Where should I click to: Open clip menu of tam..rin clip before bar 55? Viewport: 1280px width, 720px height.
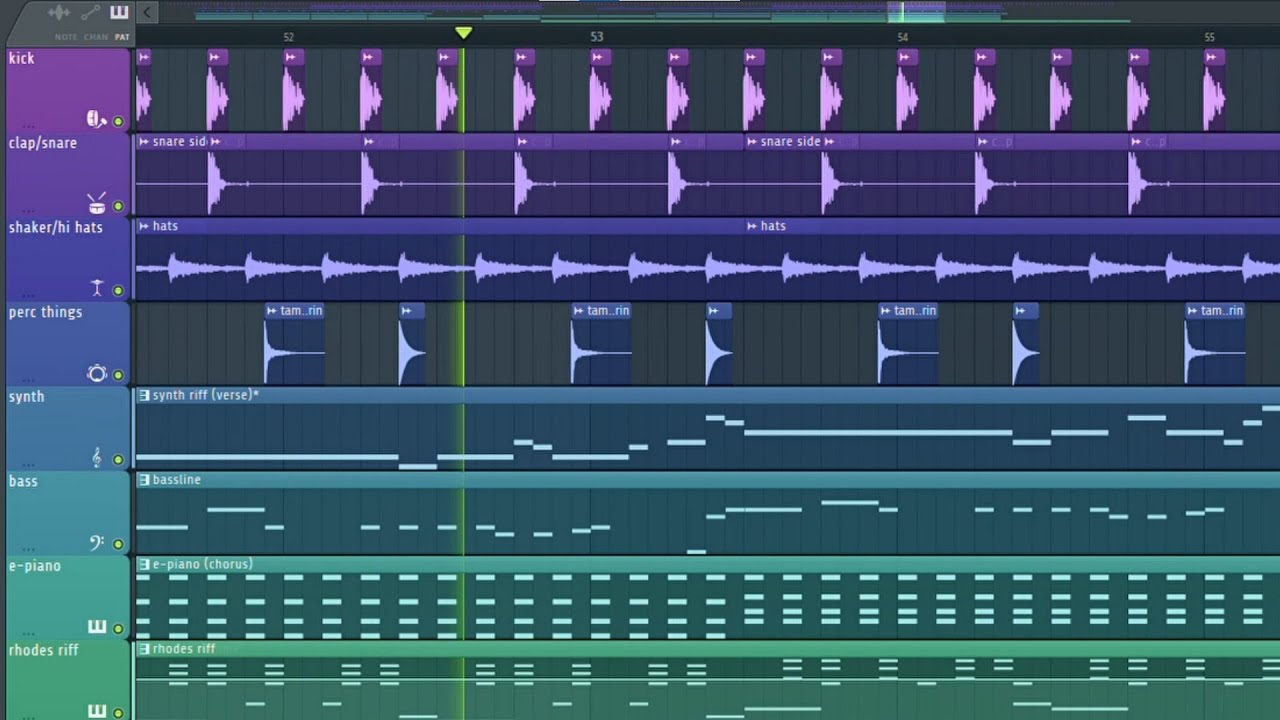(x=1192, y=311)
